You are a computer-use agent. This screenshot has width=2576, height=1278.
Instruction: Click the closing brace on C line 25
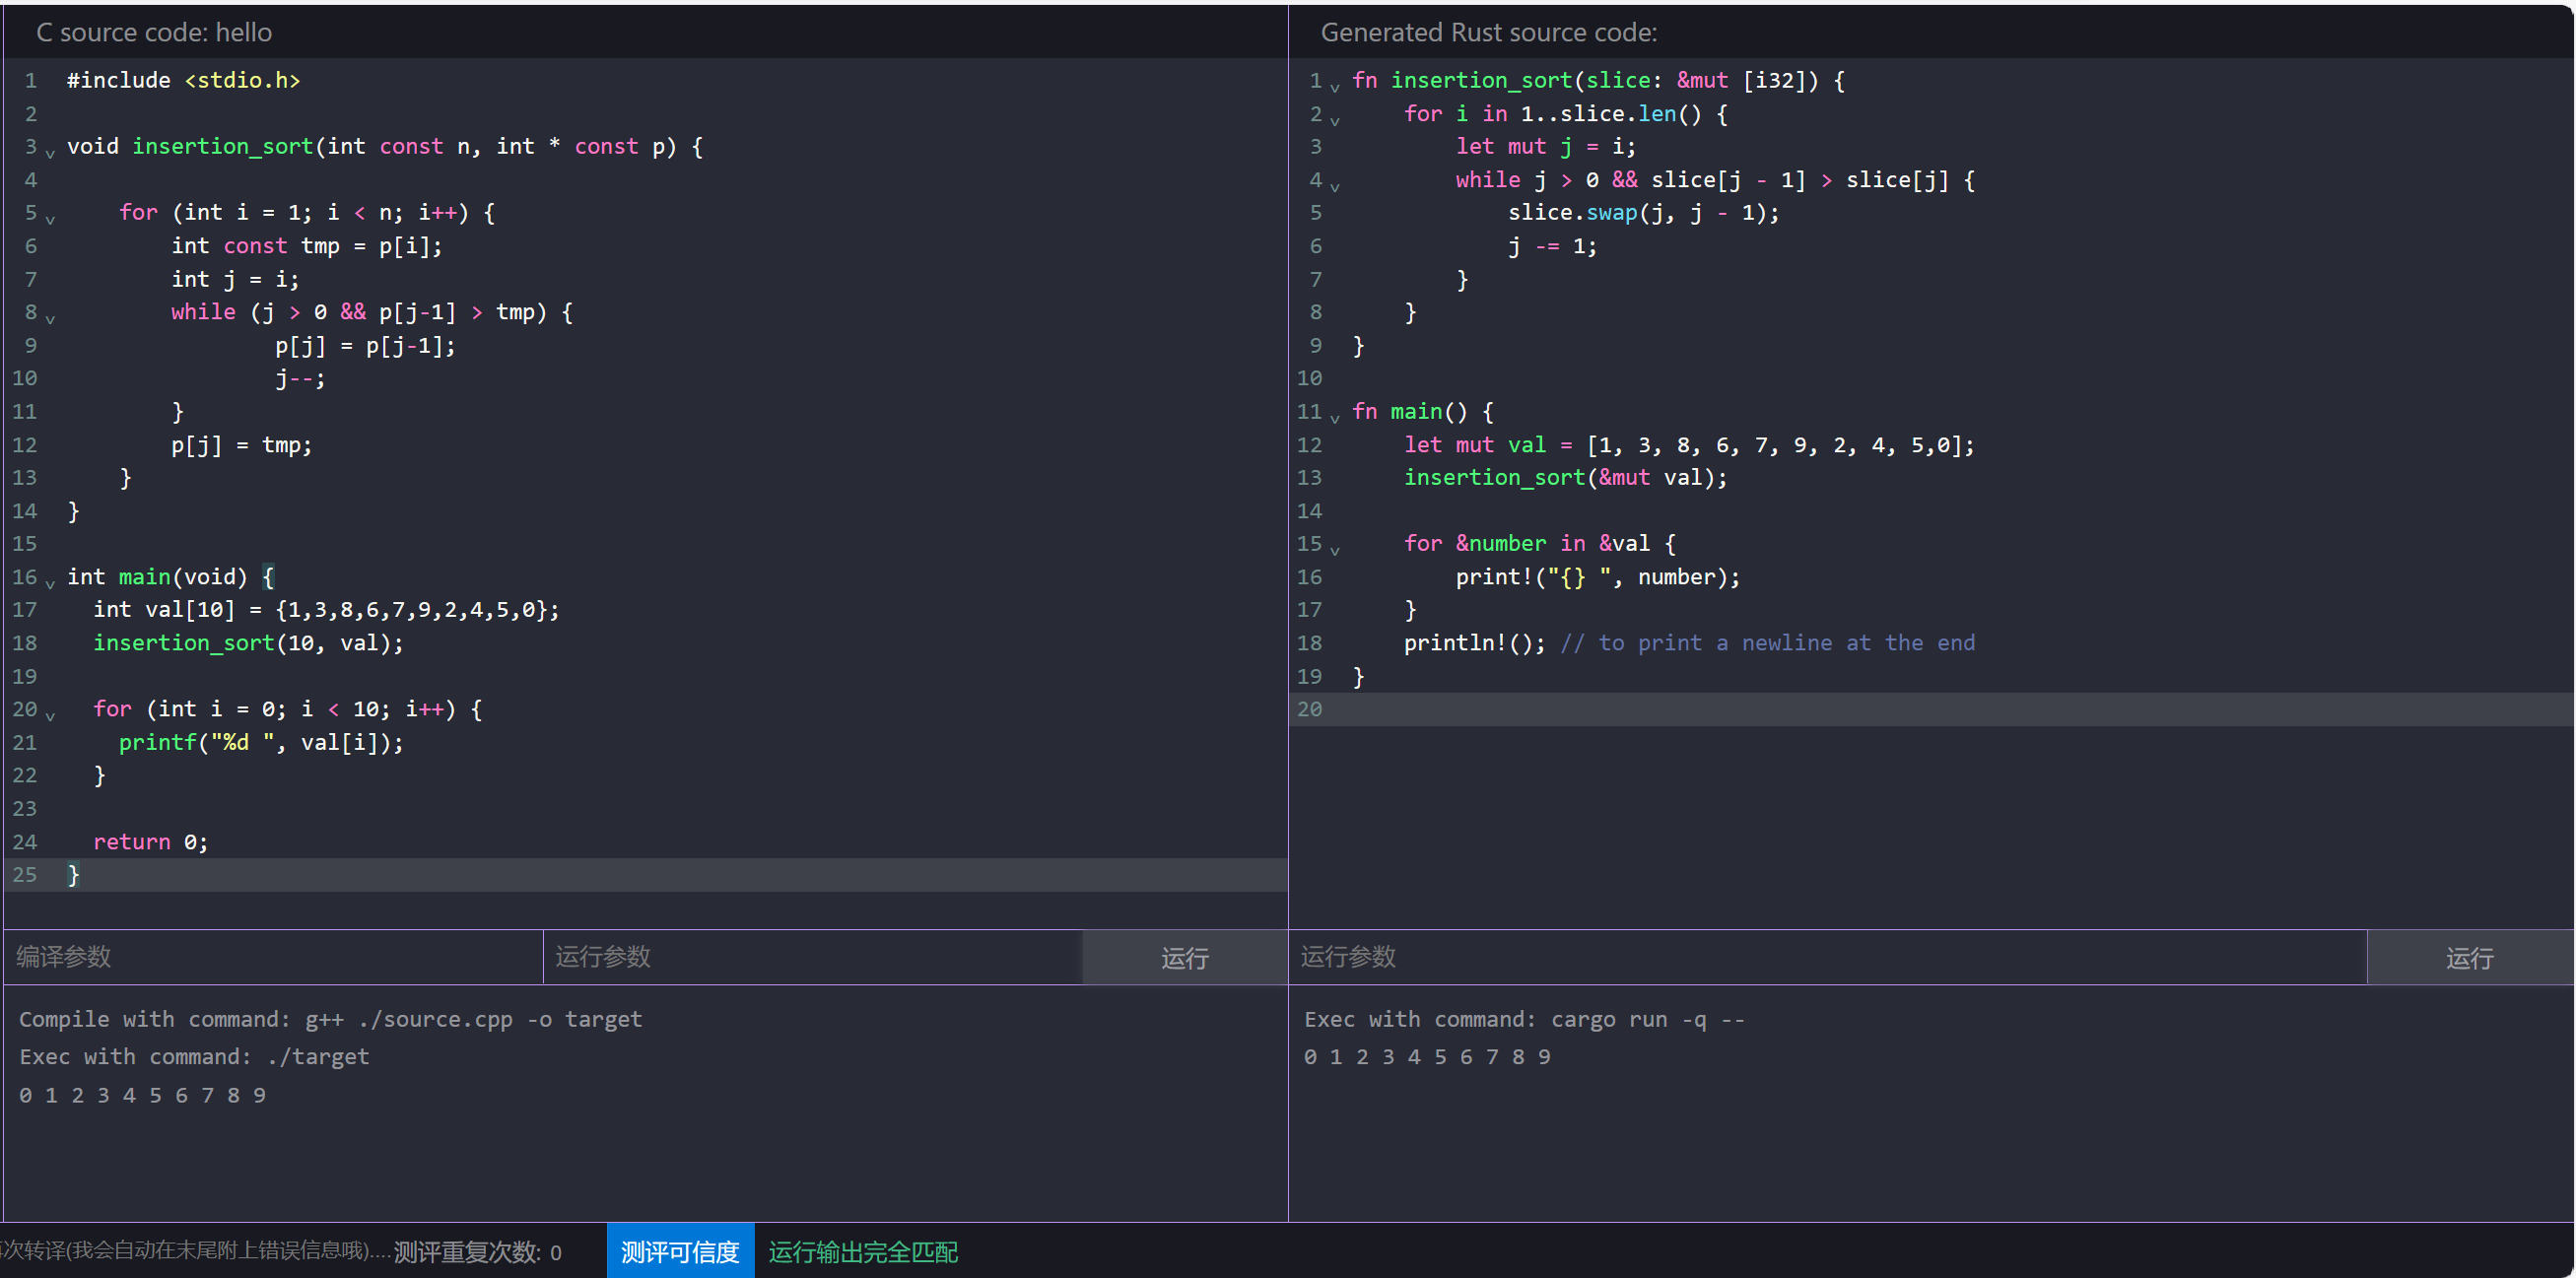[73, 875]
